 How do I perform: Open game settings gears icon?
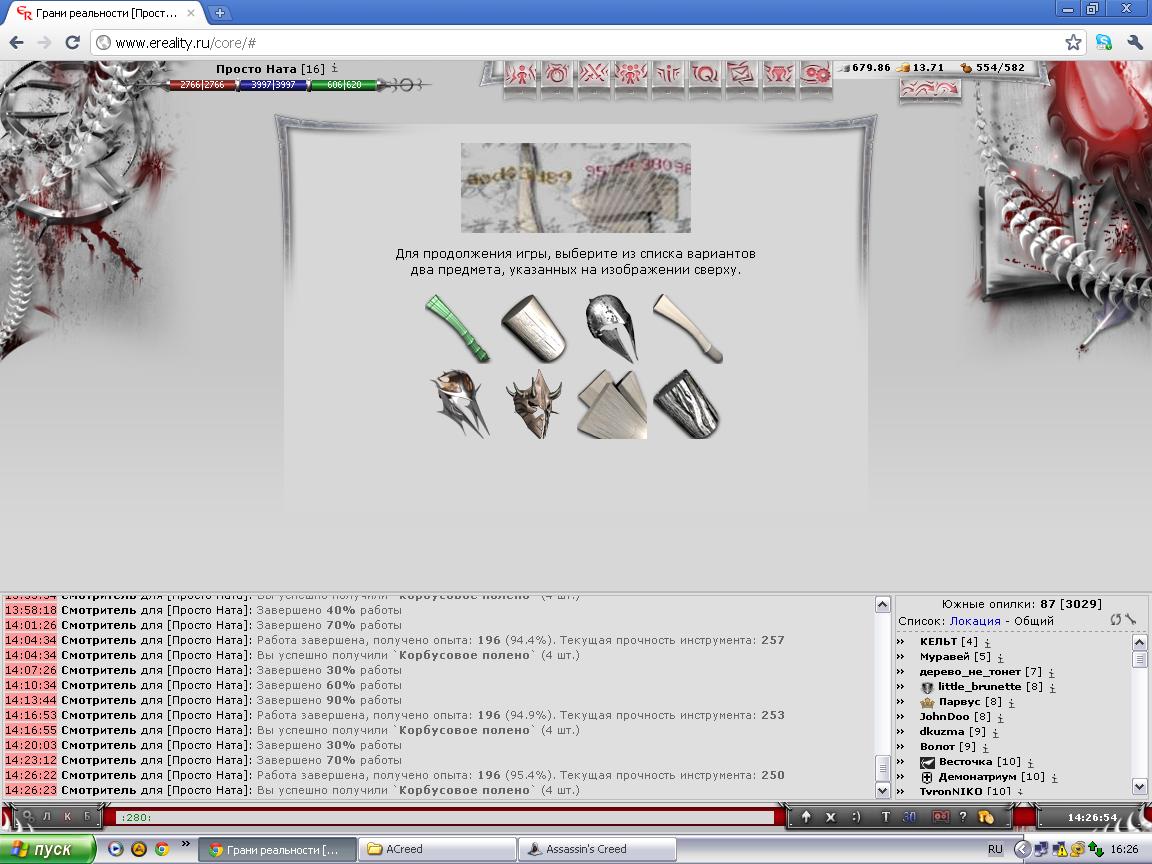coord(816,75)
